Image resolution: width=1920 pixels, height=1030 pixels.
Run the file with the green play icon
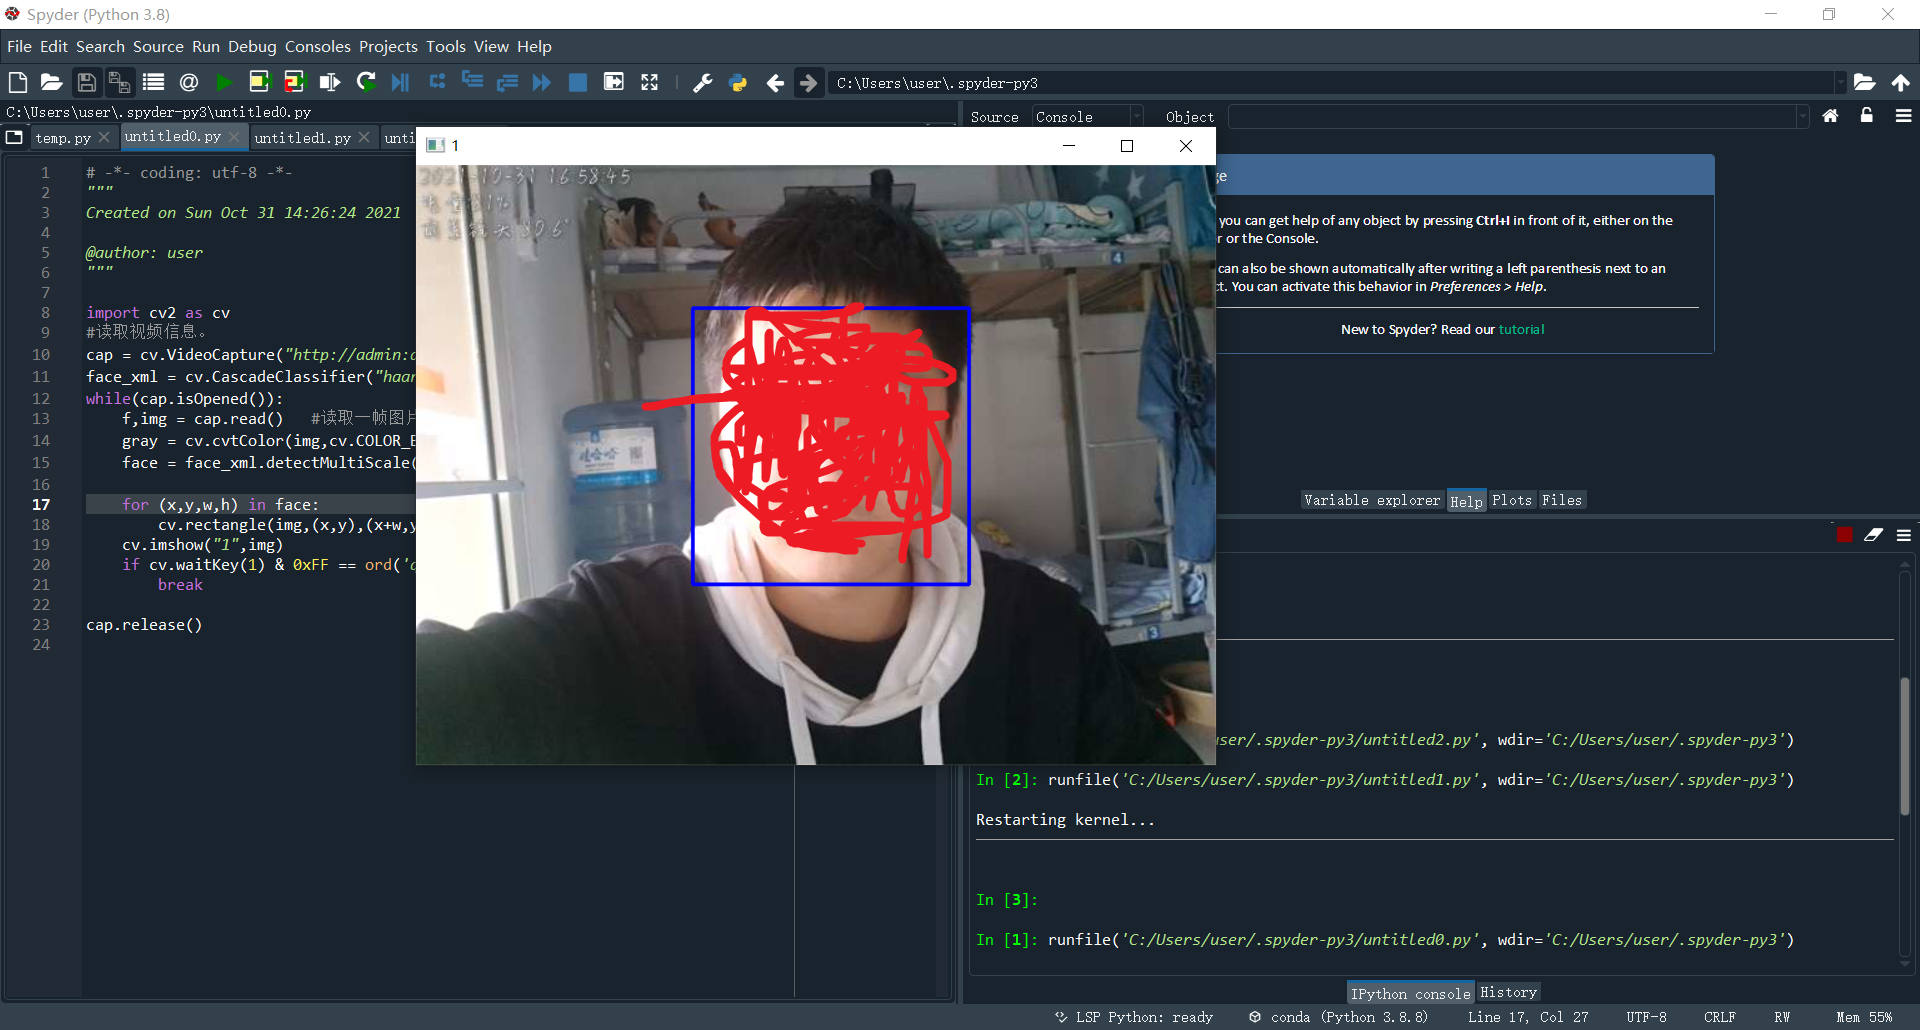point(224,82)
